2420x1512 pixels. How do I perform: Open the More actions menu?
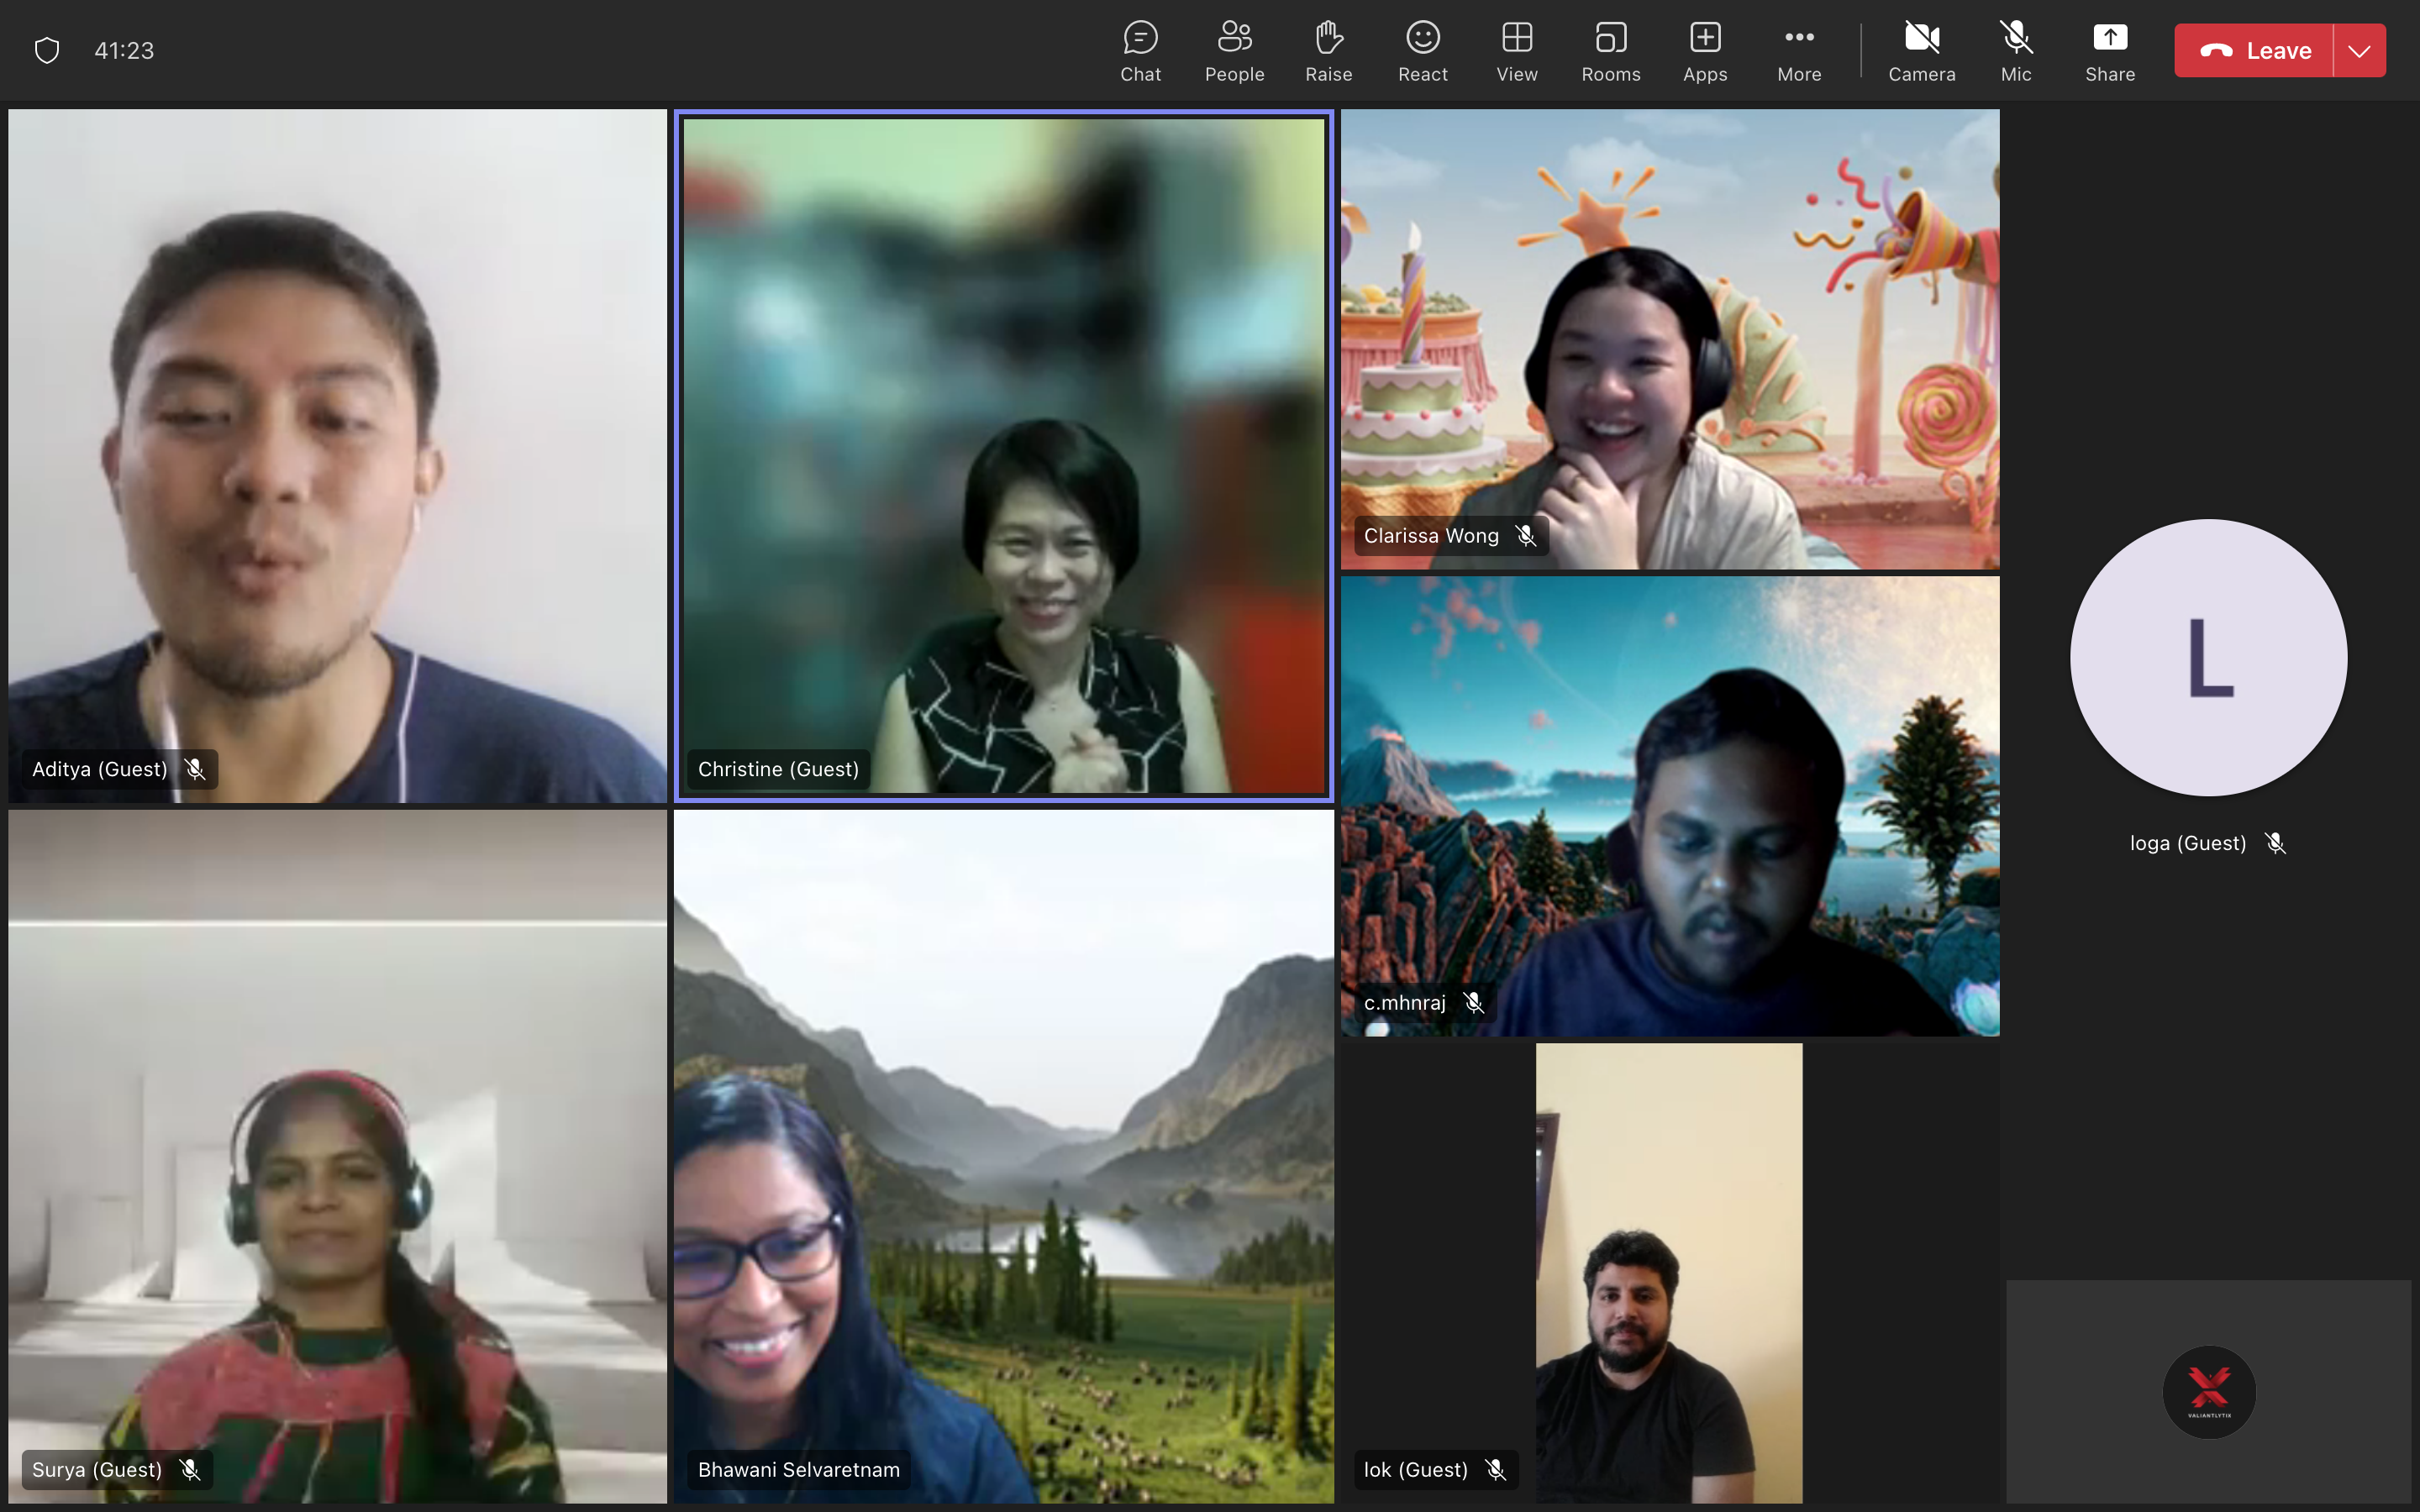point(1798,51)
